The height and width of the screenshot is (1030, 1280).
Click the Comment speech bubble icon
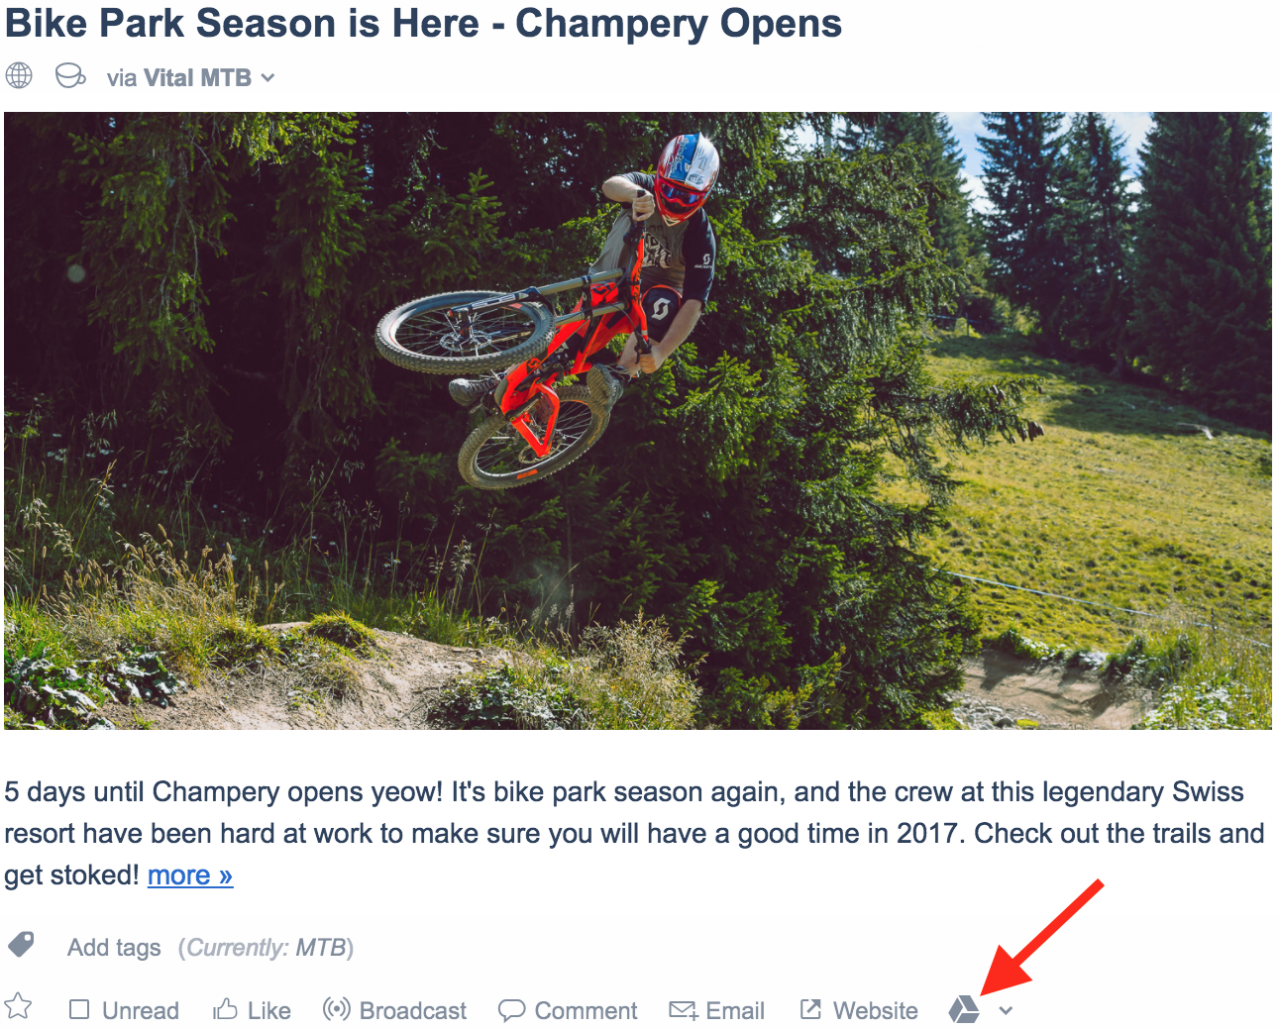pyautogui.click(x=511, y=1010)
